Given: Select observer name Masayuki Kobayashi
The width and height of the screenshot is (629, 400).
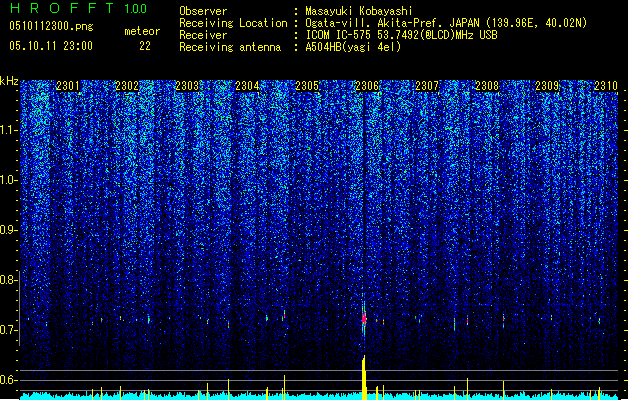Looking at the screenshot, I should tap(359, 11).
